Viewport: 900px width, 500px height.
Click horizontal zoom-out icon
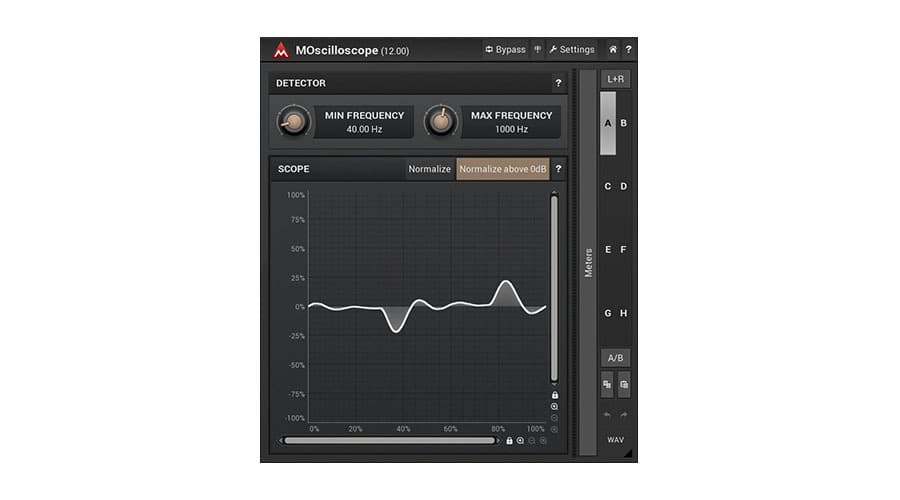point(532,441)
